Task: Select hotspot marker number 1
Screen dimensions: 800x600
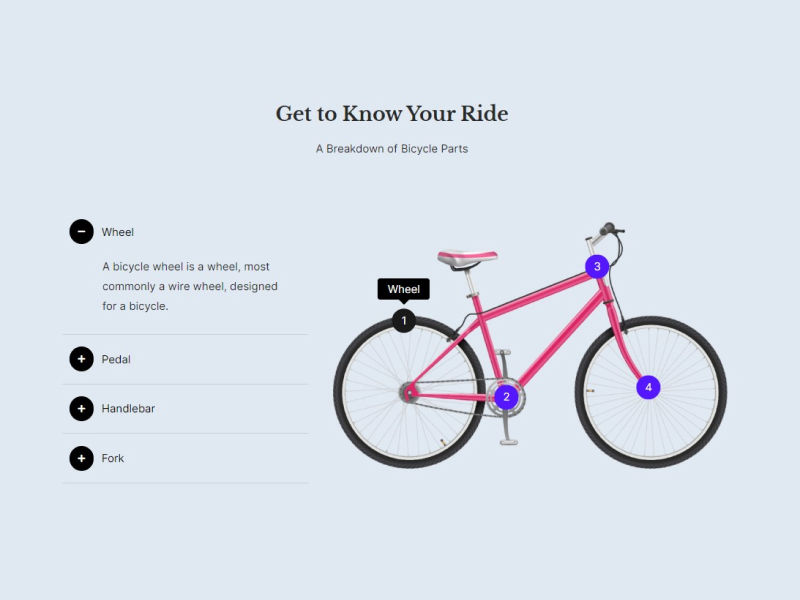Action: (403, 321)
